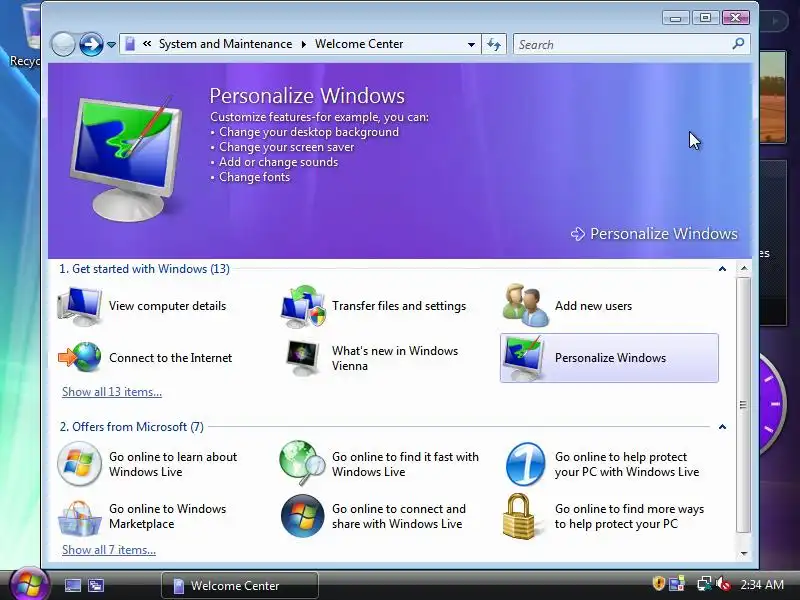Viewport: 800px width, 600px height.
Task: Click Go online to find it fast text
Action: pos(405,464)
